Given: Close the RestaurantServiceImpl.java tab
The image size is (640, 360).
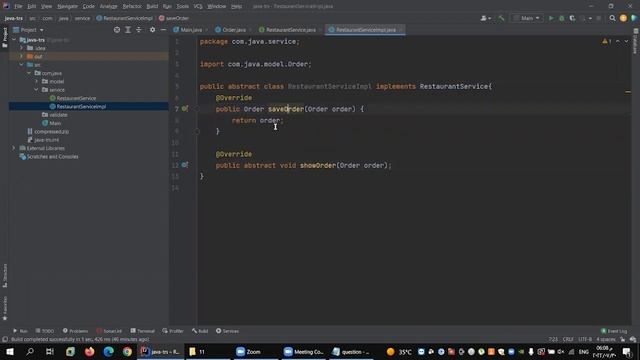Looking at the screenshot, I should tap(401, 30).
